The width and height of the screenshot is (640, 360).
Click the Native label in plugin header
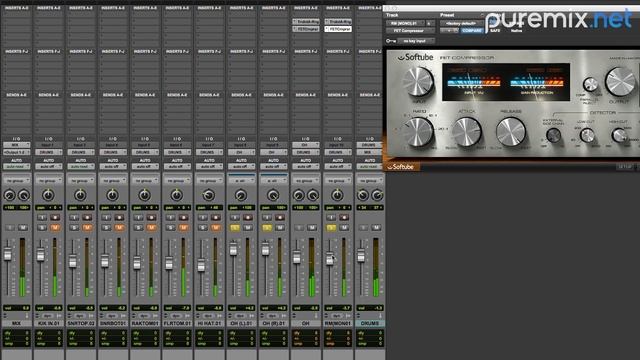coord(516,31)
